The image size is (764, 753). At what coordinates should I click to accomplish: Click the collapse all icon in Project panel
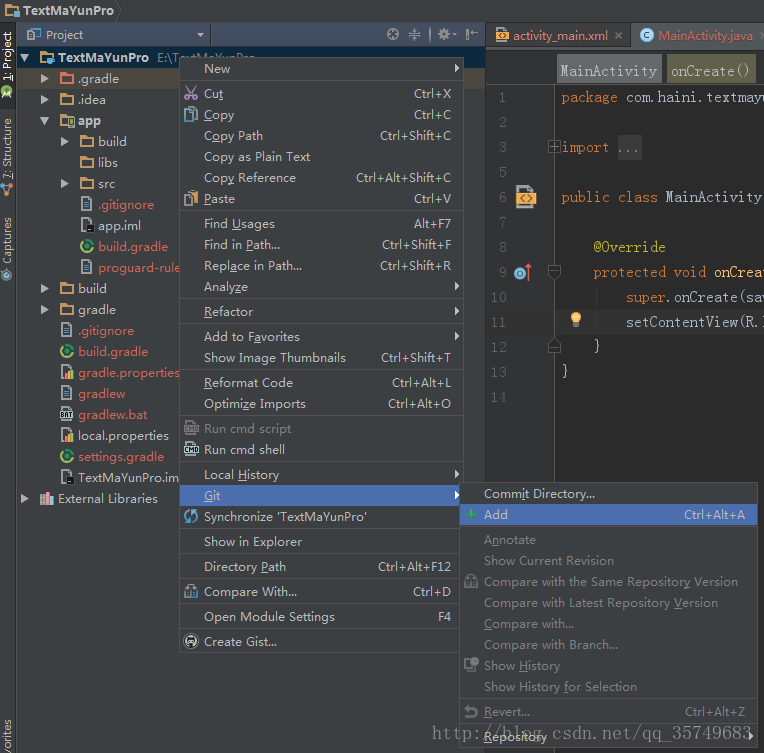click(x=414, y=34)
